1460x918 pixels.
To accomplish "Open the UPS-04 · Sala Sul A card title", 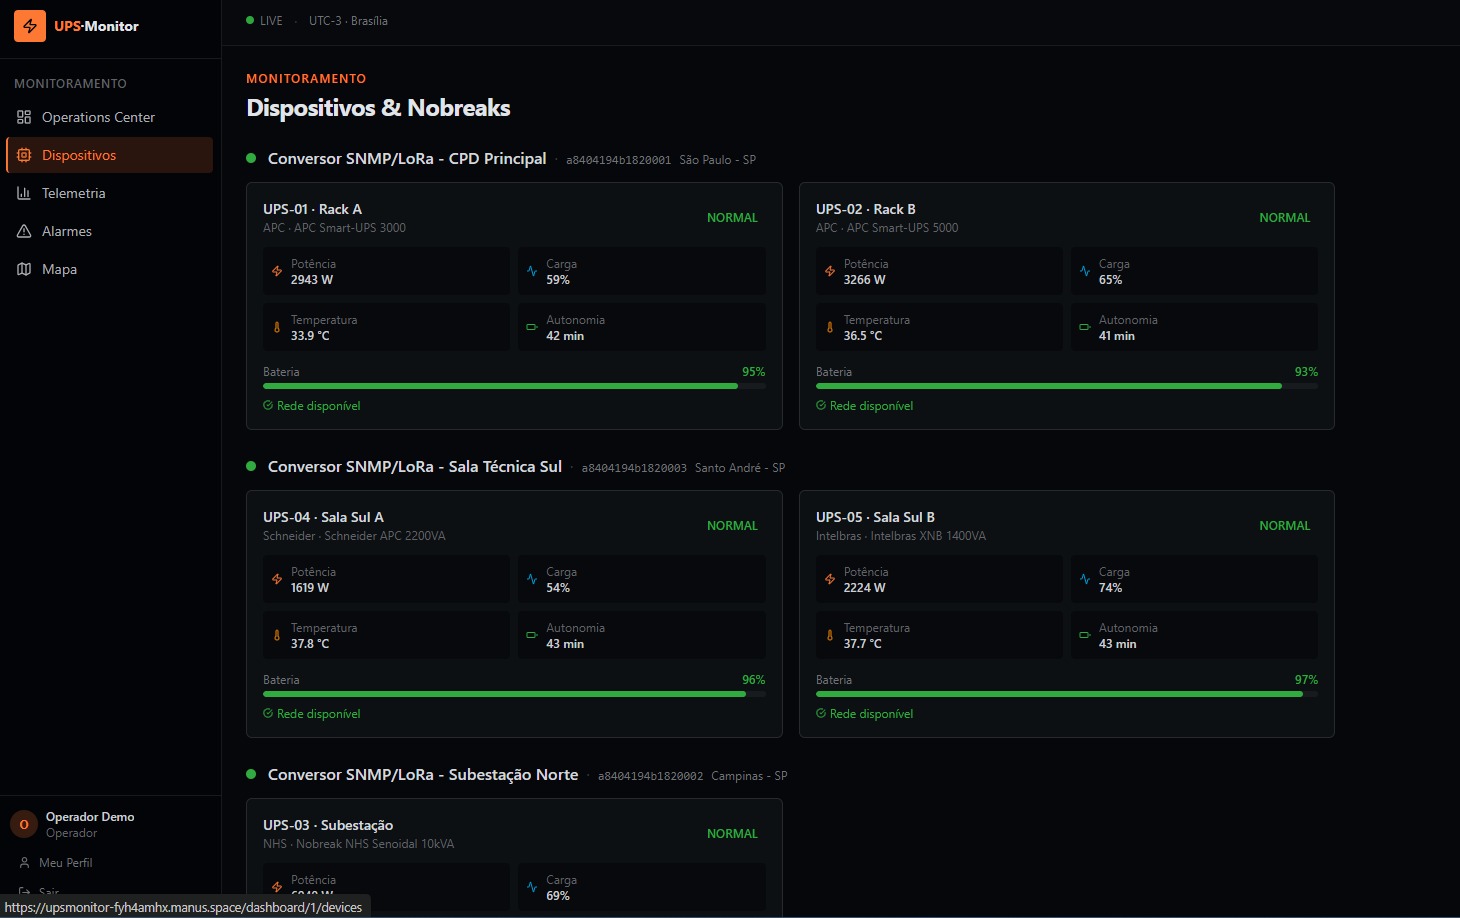I will coord(323,517).
